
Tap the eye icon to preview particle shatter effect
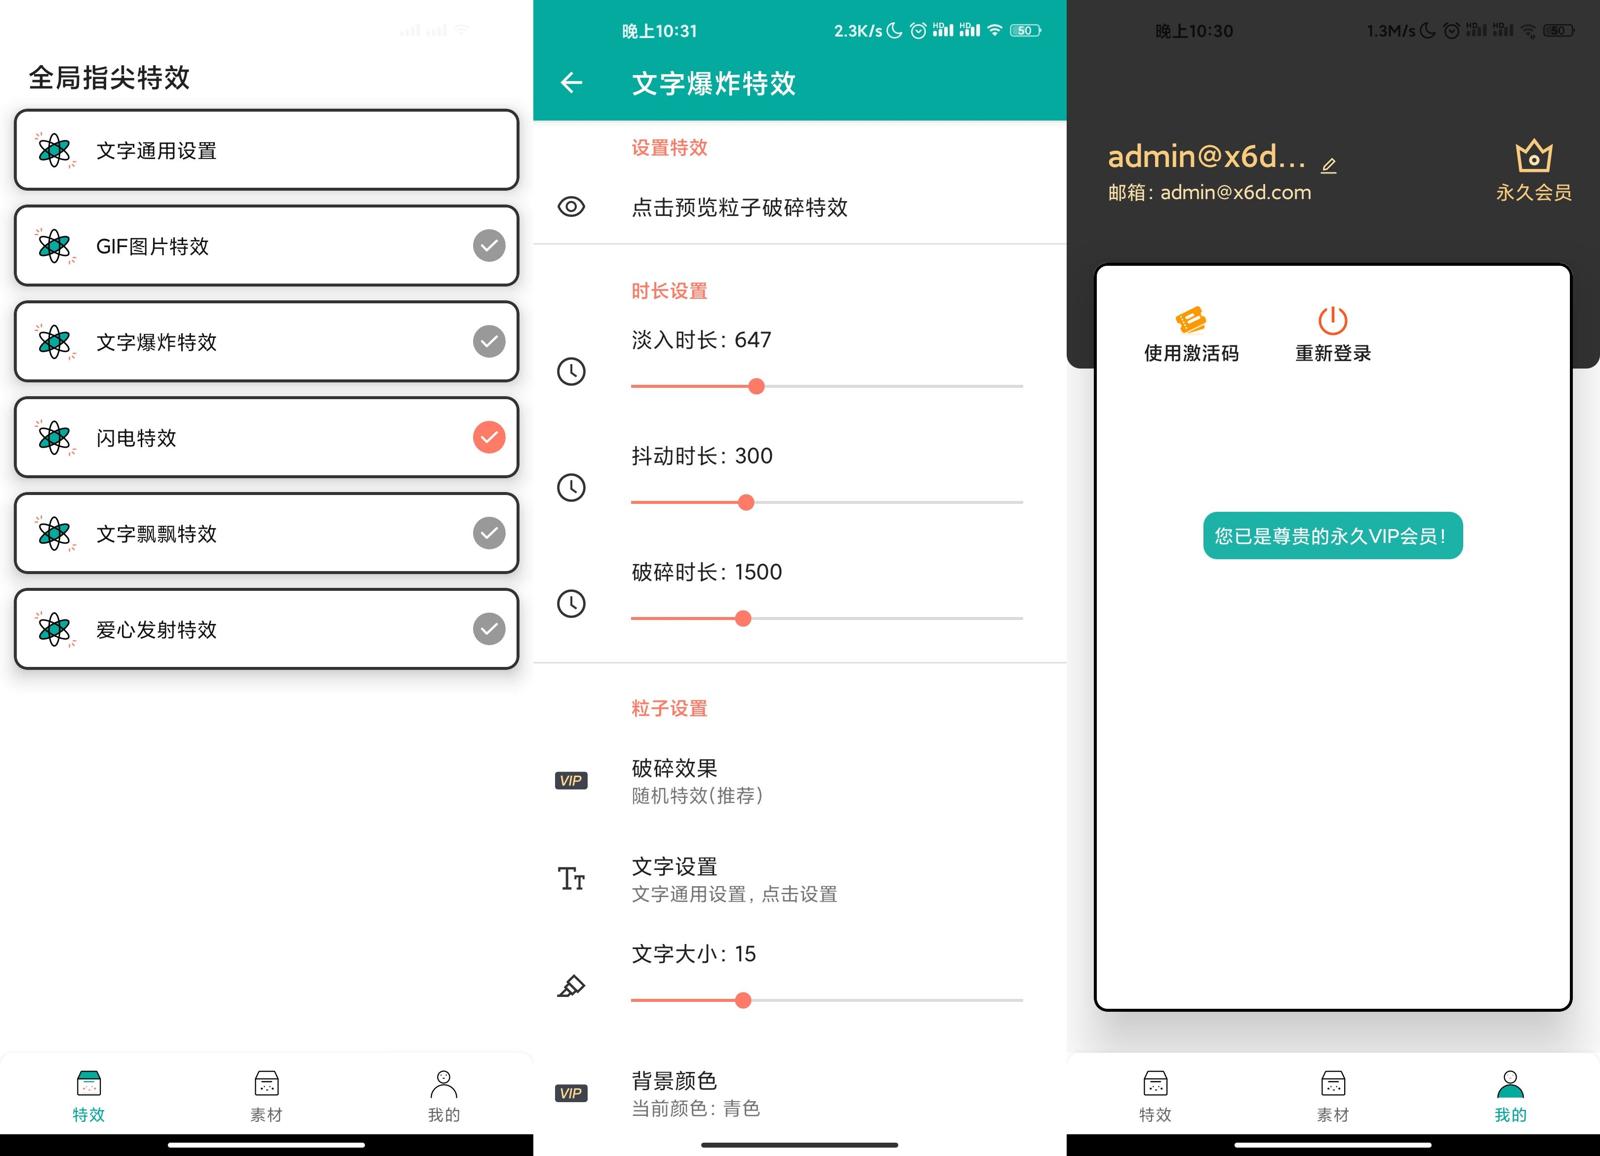click(x=571, y=207)
